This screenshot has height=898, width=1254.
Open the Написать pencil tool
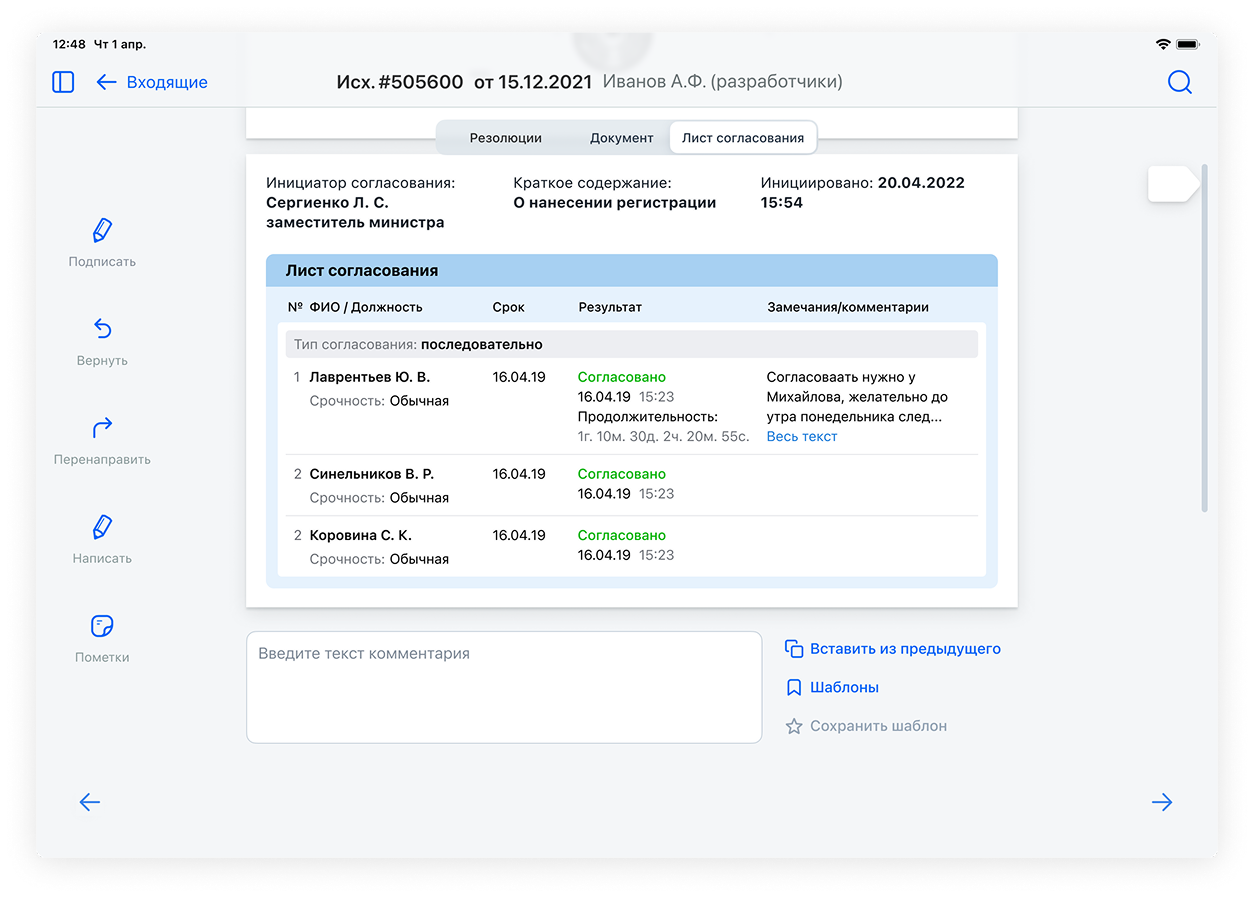tap(102, 528)
